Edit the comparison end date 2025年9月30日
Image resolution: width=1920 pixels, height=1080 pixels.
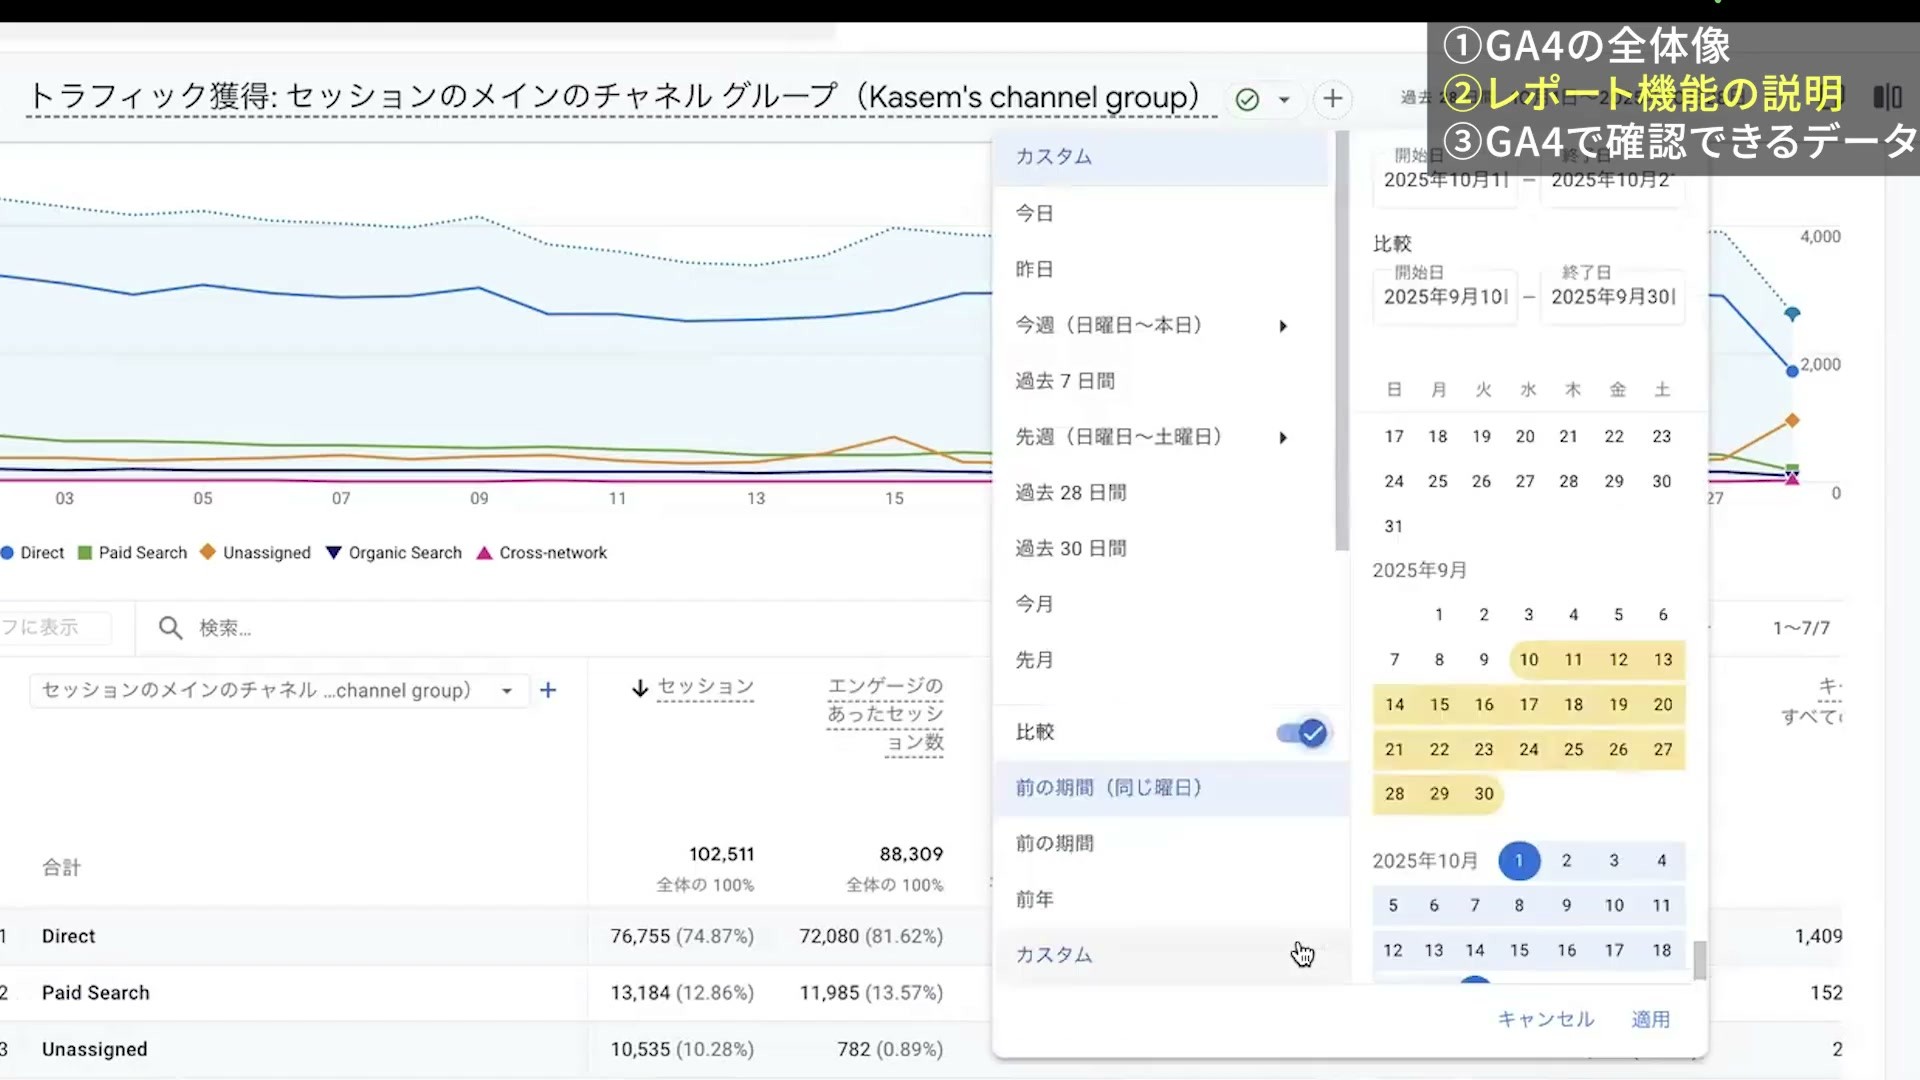click(x=1613, y=297)
